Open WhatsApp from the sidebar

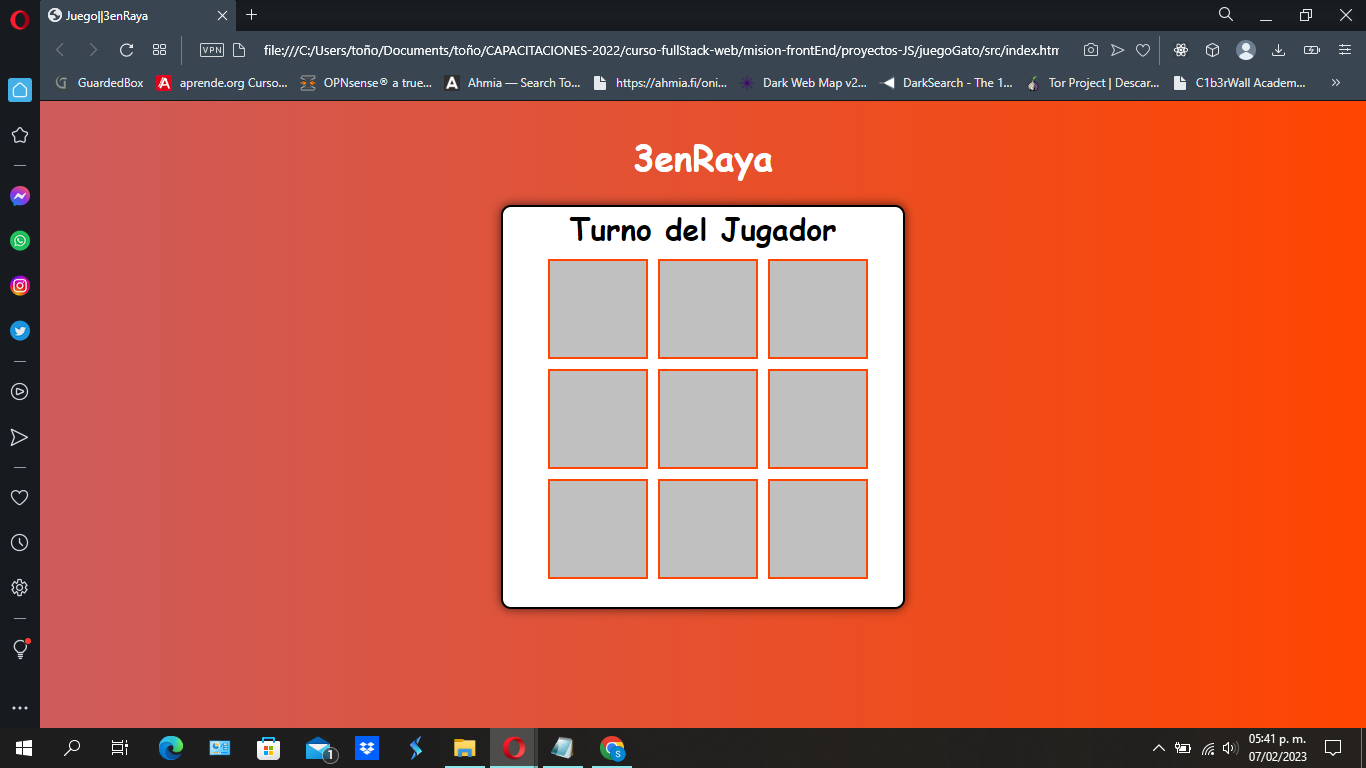19,241
